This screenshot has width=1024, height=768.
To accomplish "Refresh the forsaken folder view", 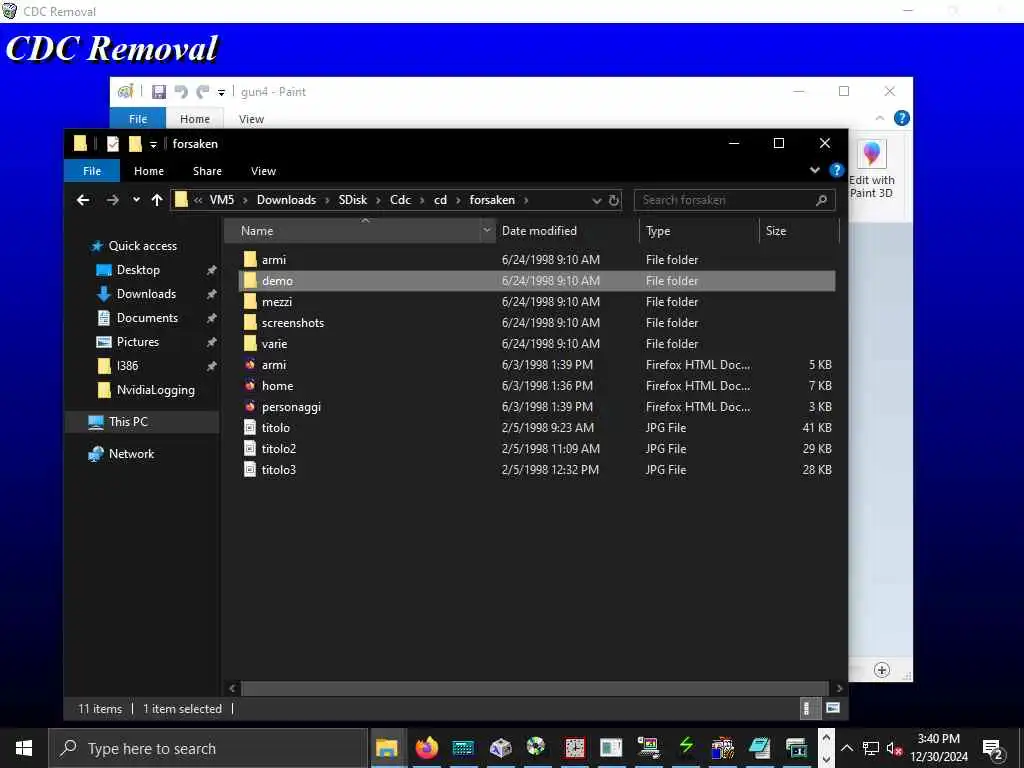I will (x=613, y=200).
